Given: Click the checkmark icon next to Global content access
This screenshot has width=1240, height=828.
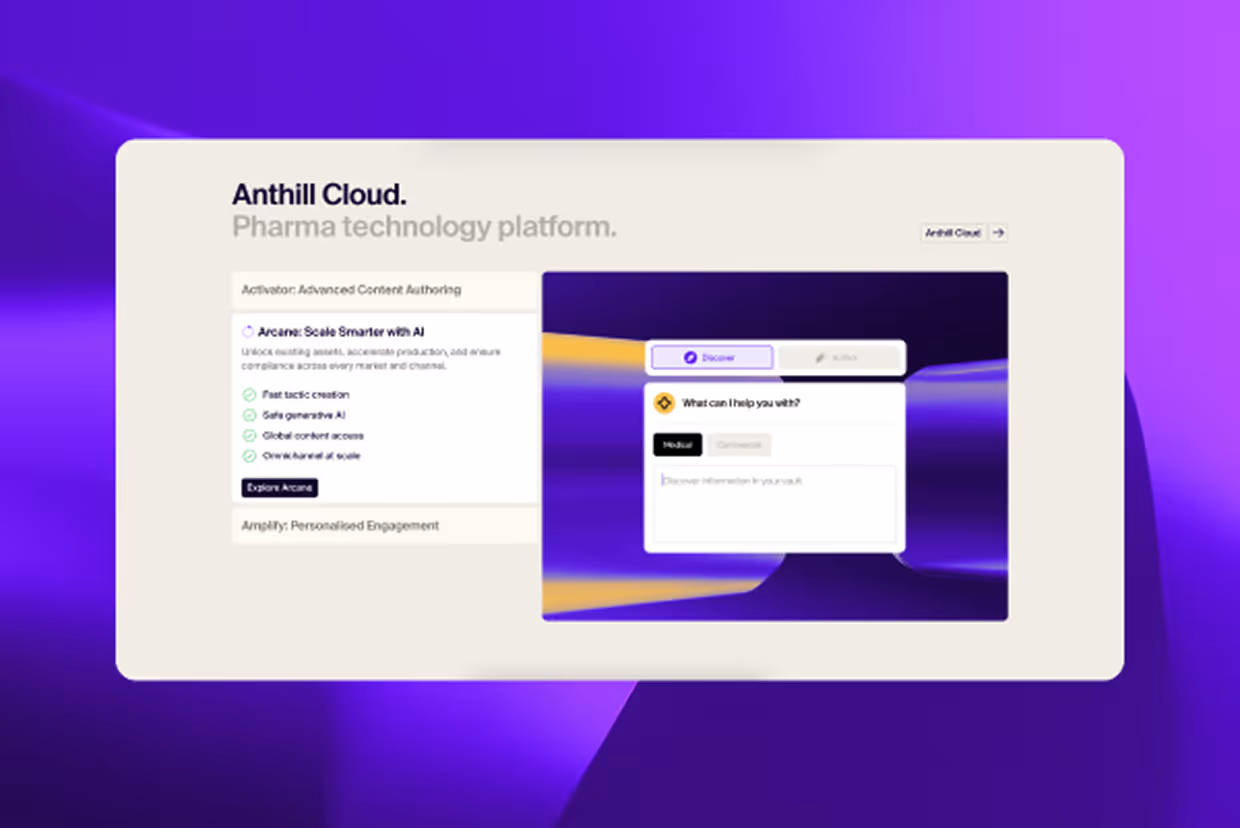Looking at the screenshot, I should tap(249, 436).
